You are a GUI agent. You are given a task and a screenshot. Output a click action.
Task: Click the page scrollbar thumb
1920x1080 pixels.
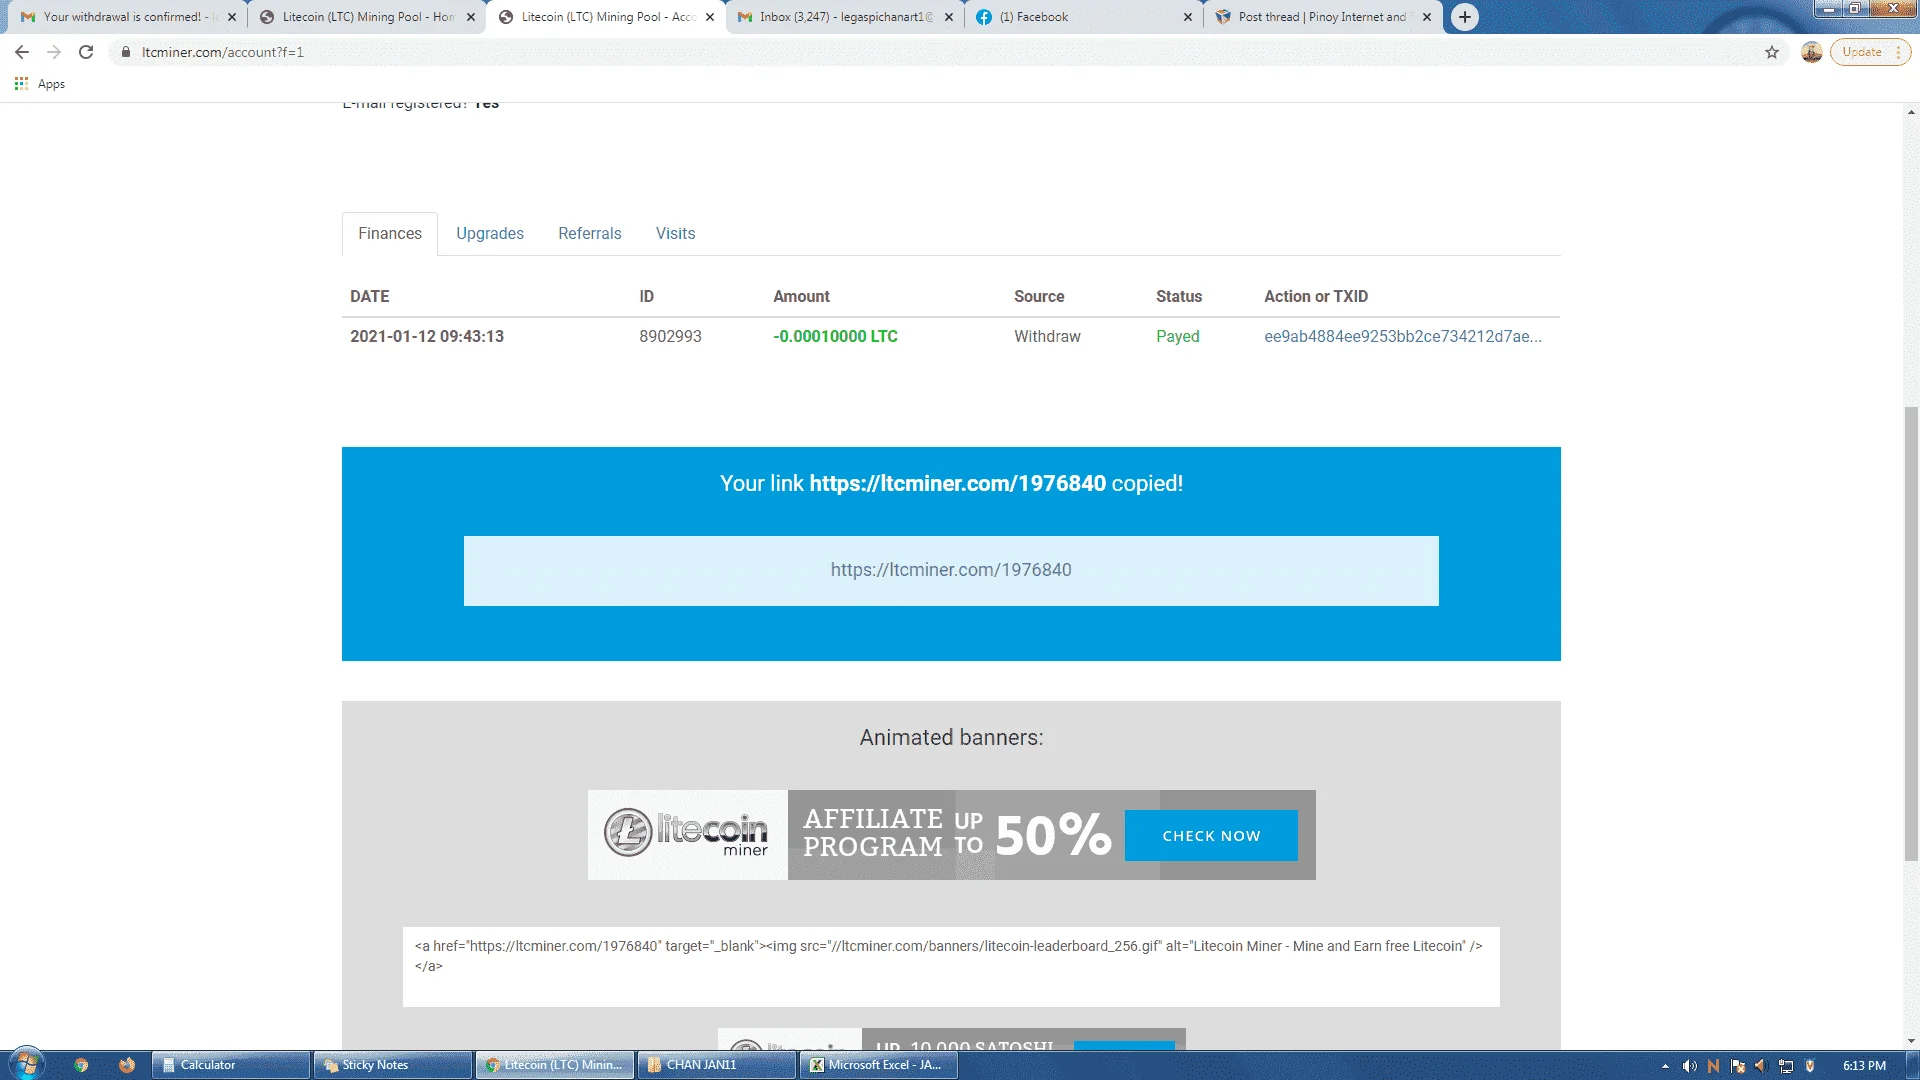pos(1911,632)
